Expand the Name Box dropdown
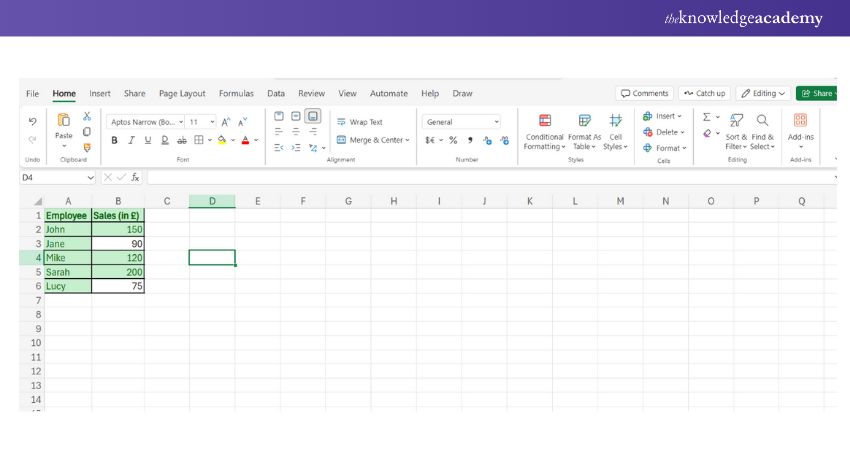 tap(90, 177)
